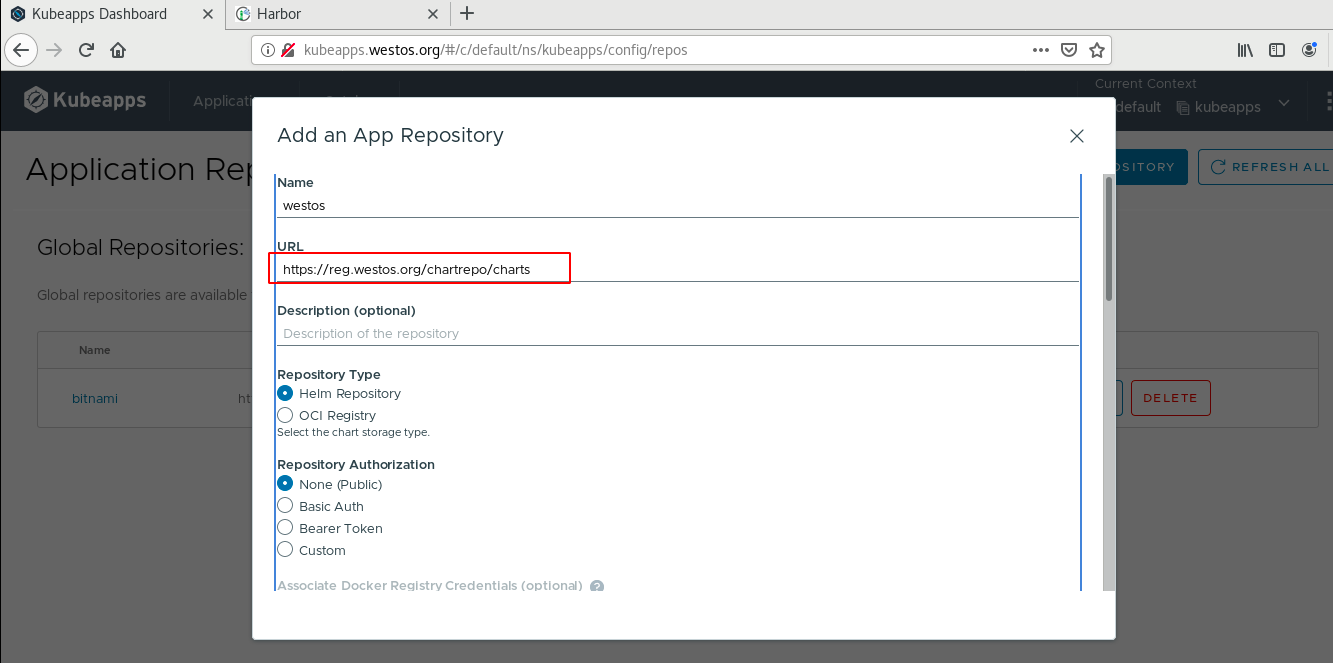
Task: Show site information icon in address bar
Action: pyautogui.click(x=268, y=49)
